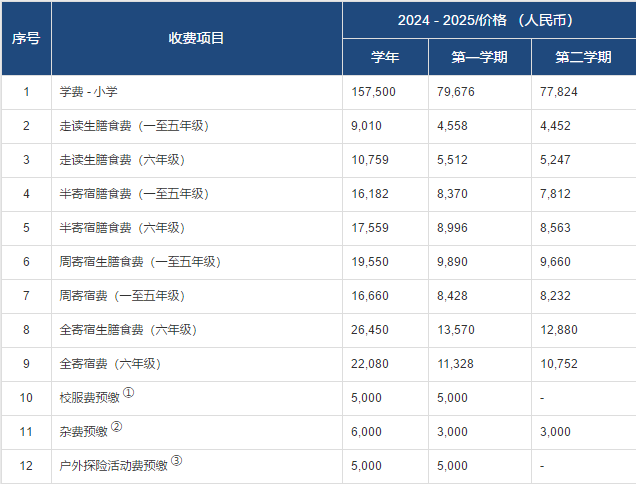This screenshot has width=636, height=484.
Task: Click the 2024 - 2025/价格 (人民币) header
Action: click(489, 20)
